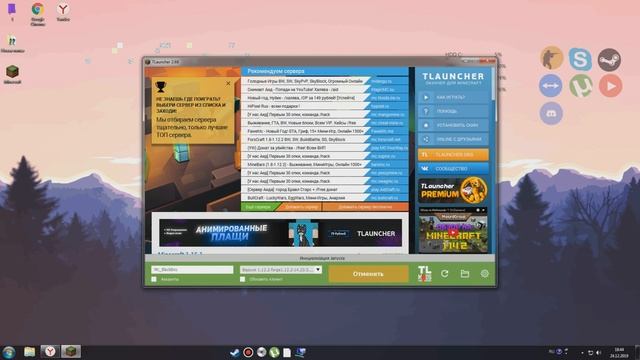Select the 'BultCraft' server row
This screenshot has height=360, width=640.
click(x=324, y=198)
